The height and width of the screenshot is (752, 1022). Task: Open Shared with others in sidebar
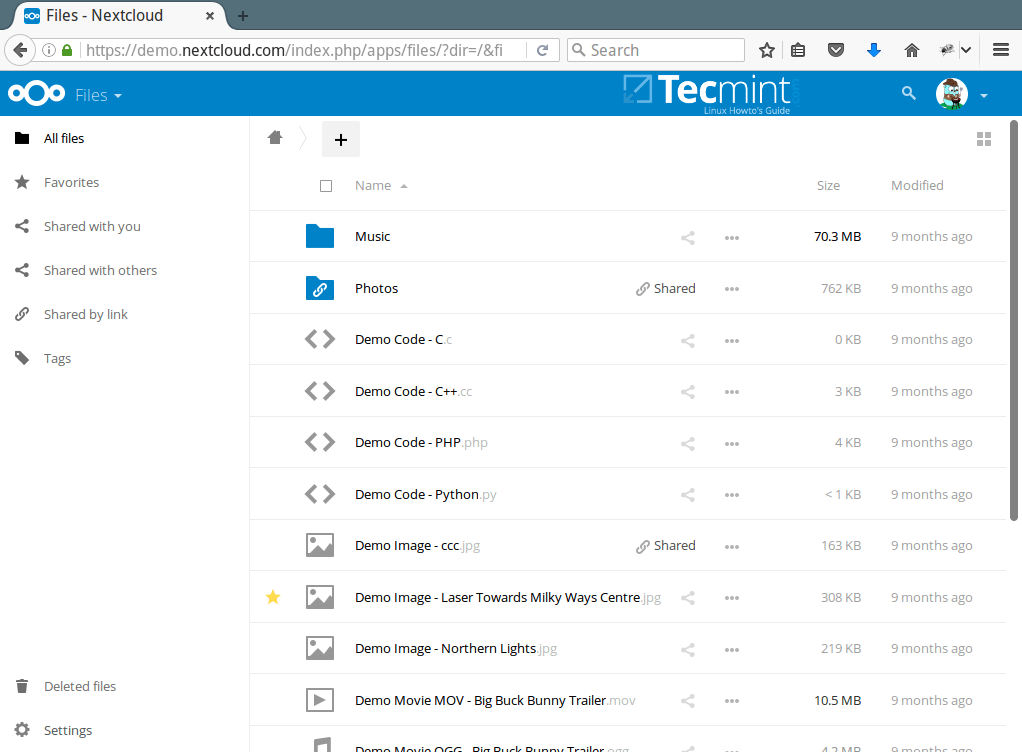pyautogui.click(x=100, y=270)
